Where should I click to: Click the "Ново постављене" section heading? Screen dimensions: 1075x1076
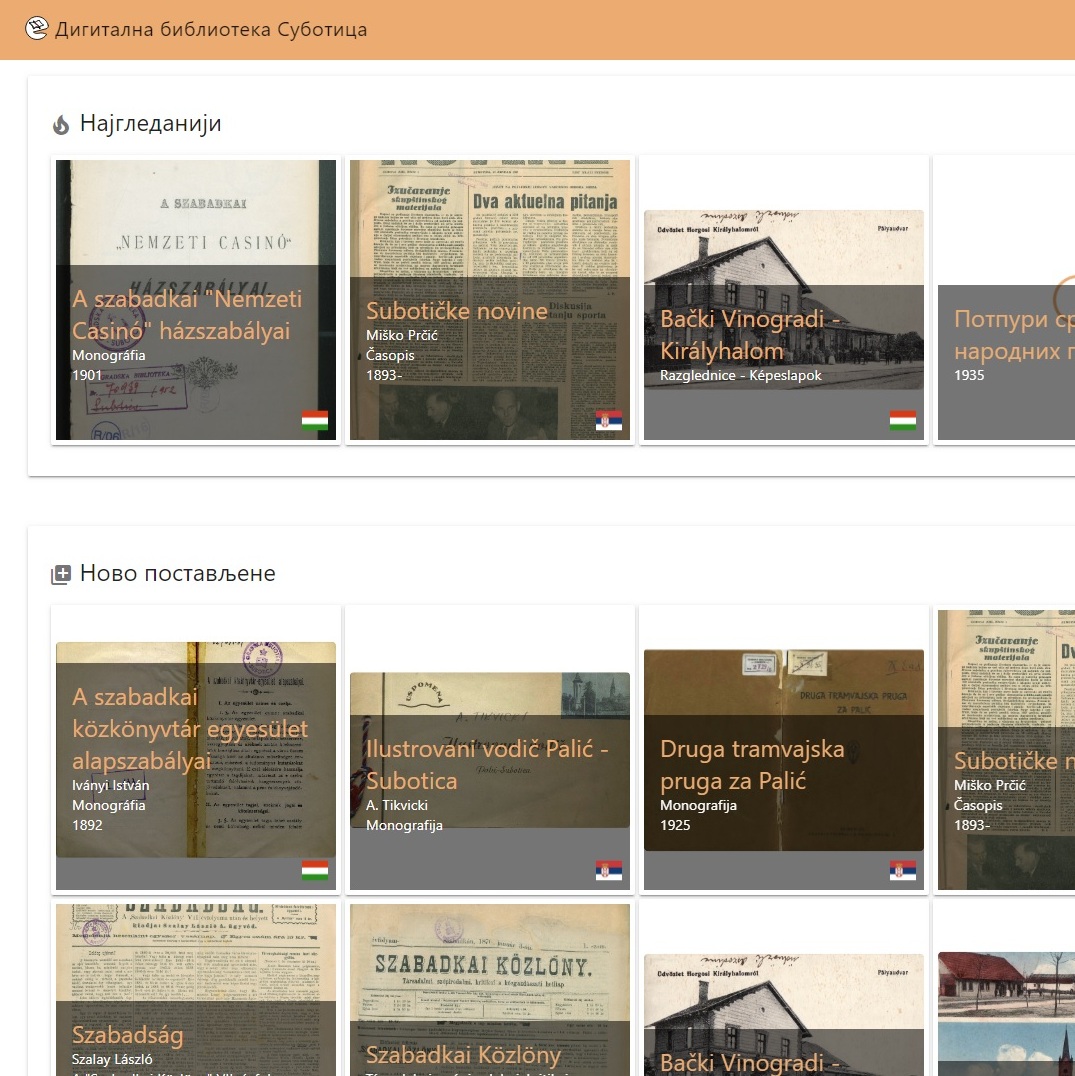[x=178, y=574]
